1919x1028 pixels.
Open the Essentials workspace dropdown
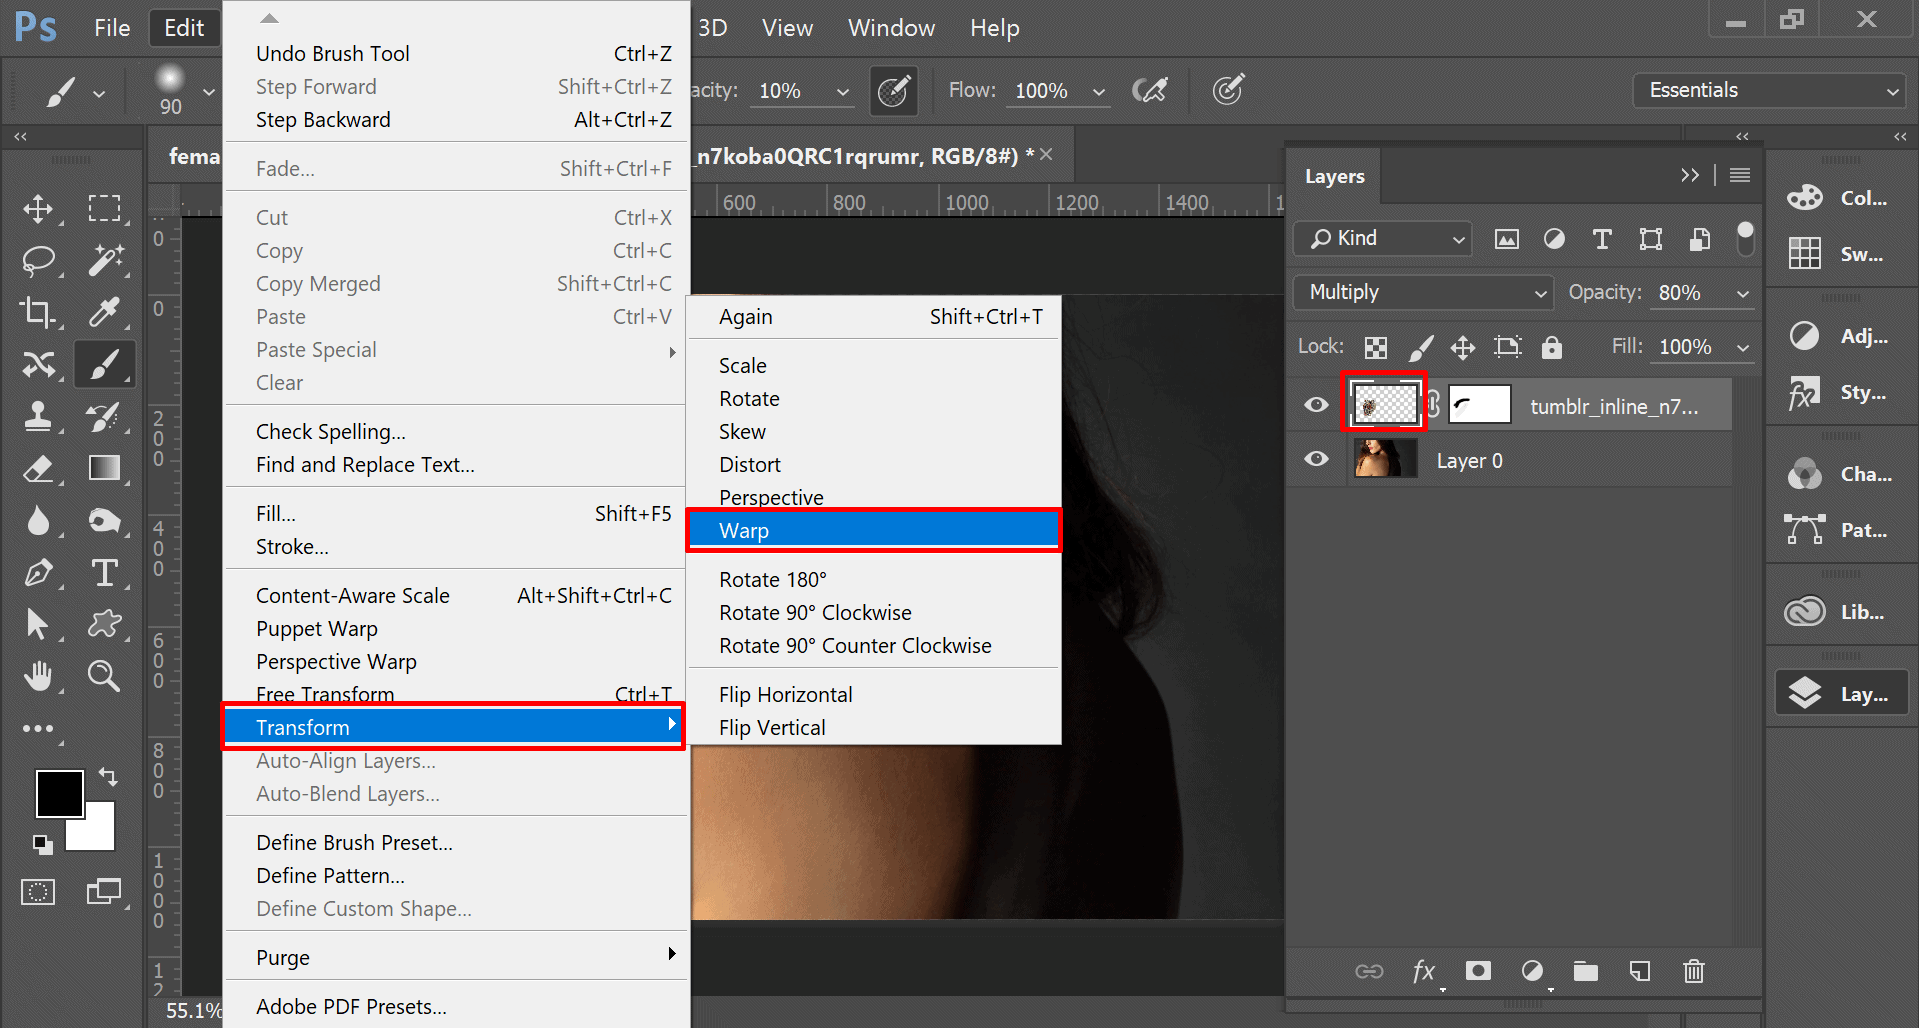coord(1770,91)
